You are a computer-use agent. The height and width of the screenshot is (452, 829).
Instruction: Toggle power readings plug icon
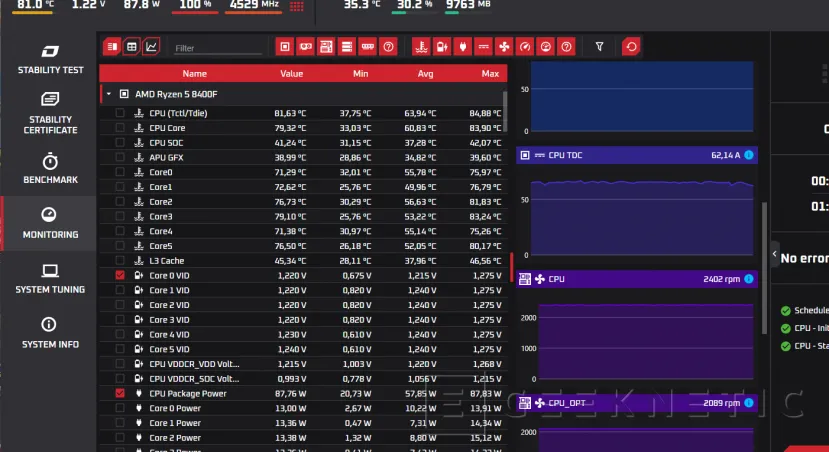pyautogui.click(x=463, y=47)
